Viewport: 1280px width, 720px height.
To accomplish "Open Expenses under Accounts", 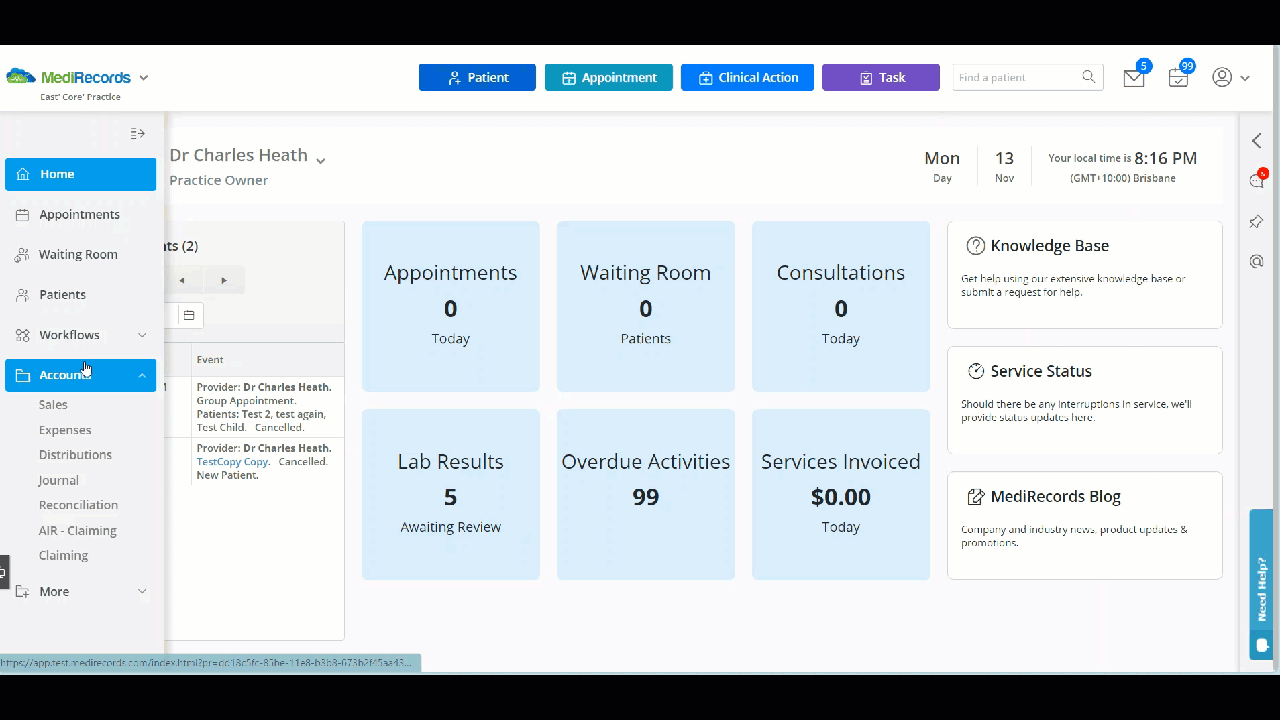I will point(65,430).
